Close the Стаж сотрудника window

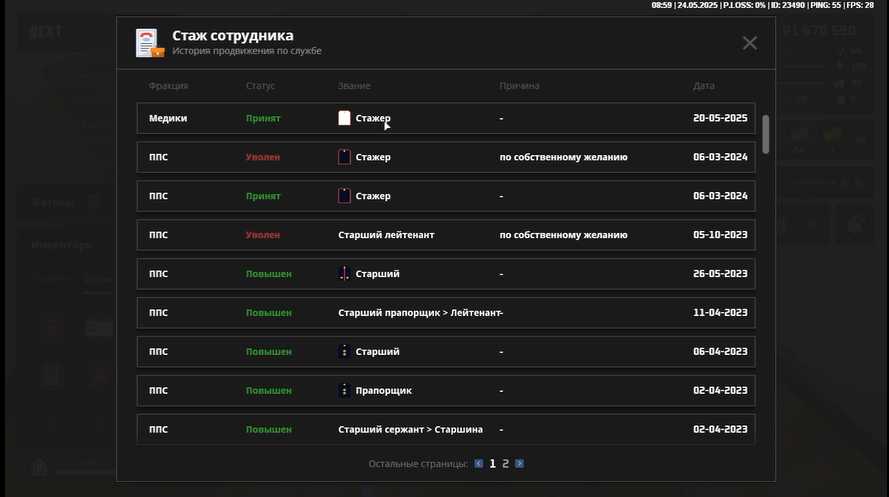[749, 43]
